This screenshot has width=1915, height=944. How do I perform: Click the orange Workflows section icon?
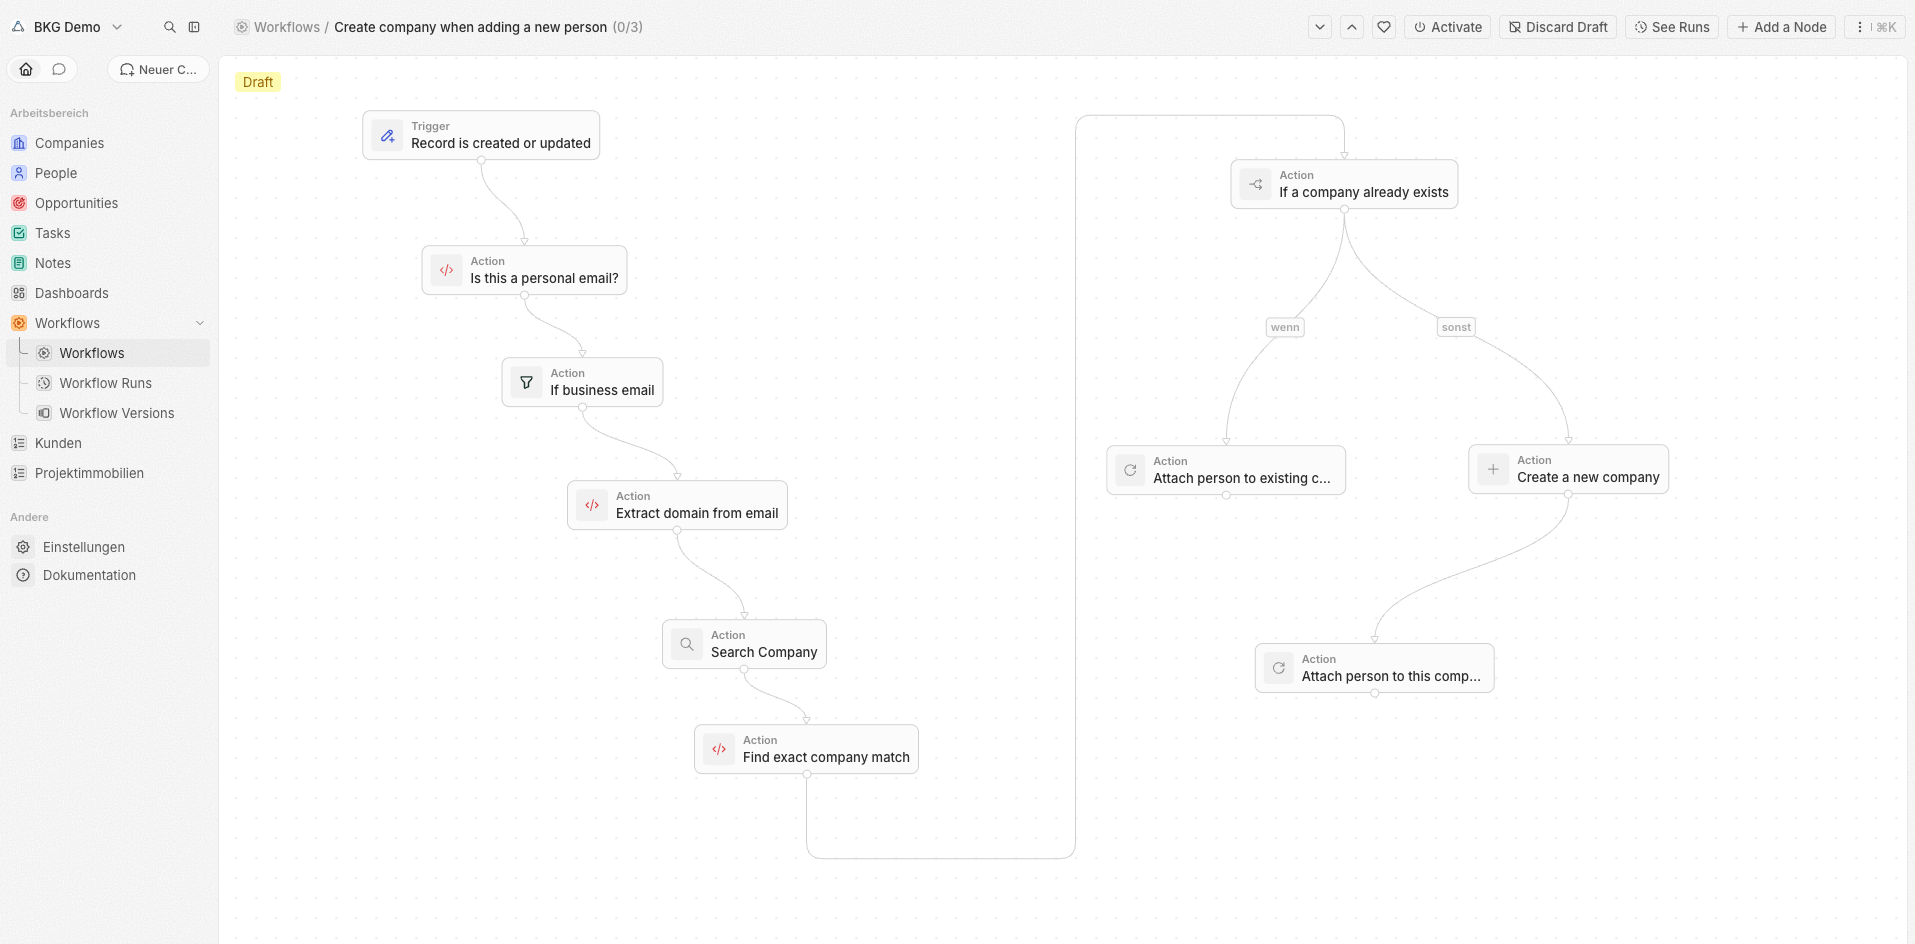coord(19,323)
